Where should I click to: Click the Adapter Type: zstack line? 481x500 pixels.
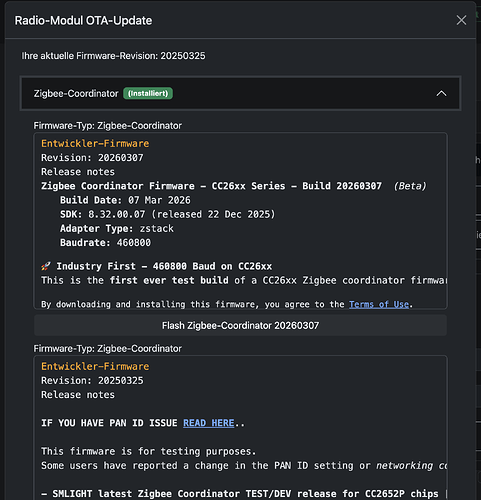point(117,229)
